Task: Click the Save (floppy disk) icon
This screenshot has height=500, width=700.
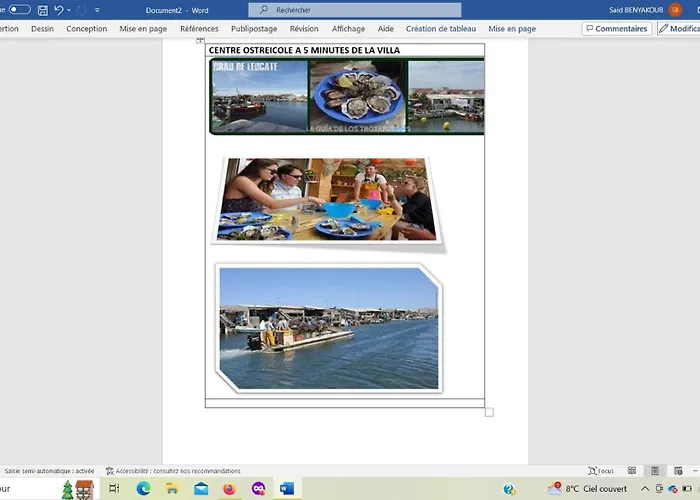Action: pyautogui.click(x=43, y=10)
